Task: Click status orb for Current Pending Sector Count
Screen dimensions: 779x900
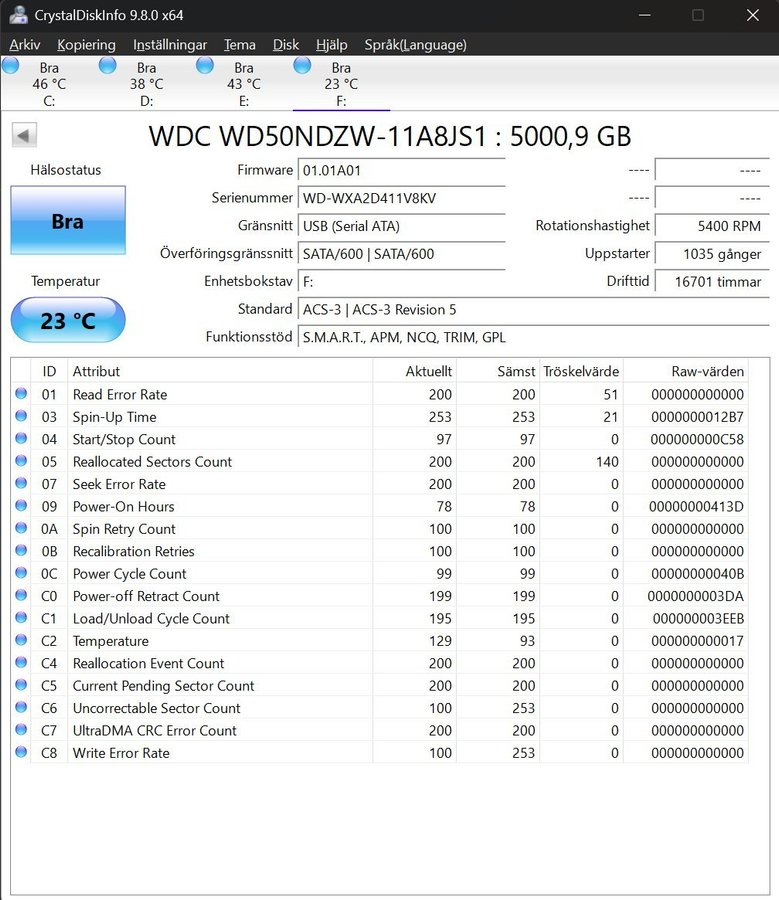Action: (21, 685)
